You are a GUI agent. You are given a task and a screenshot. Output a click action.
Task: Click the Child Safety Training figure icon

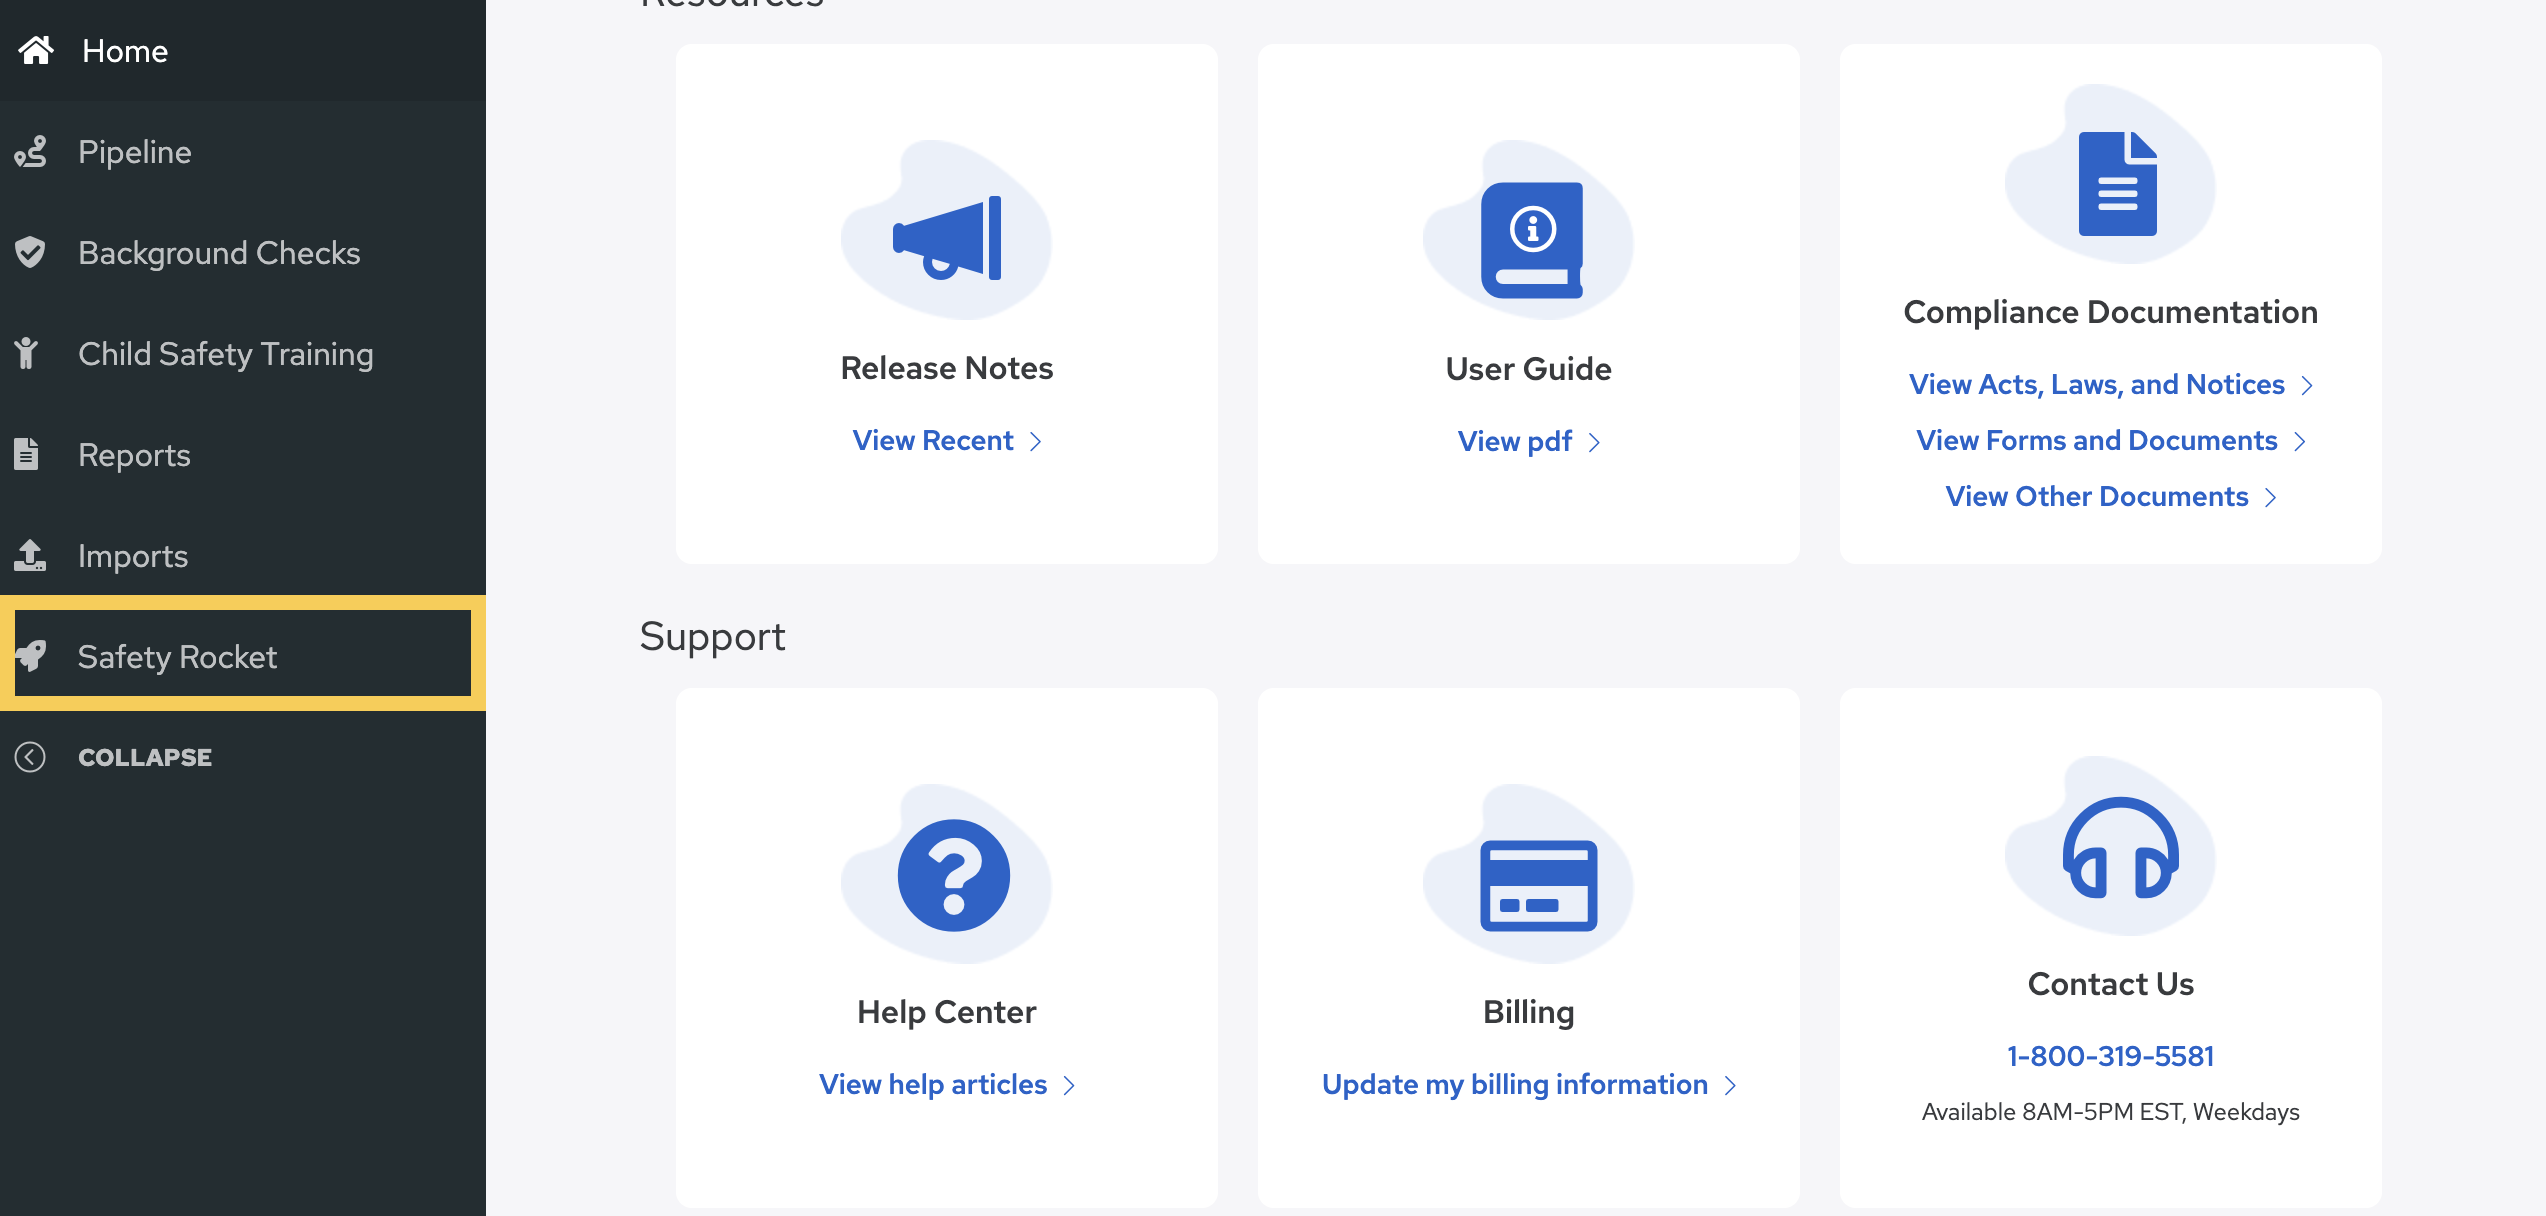pyautogui.click(x=26, y=353)
